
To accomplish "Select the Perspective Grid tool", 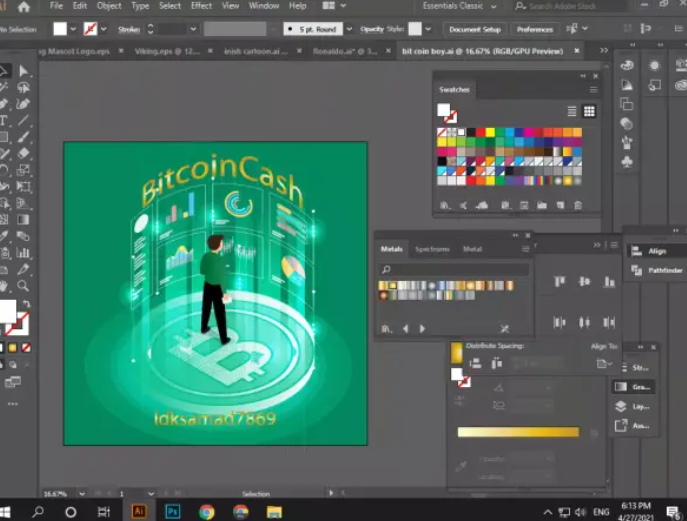I will [23, 203].
